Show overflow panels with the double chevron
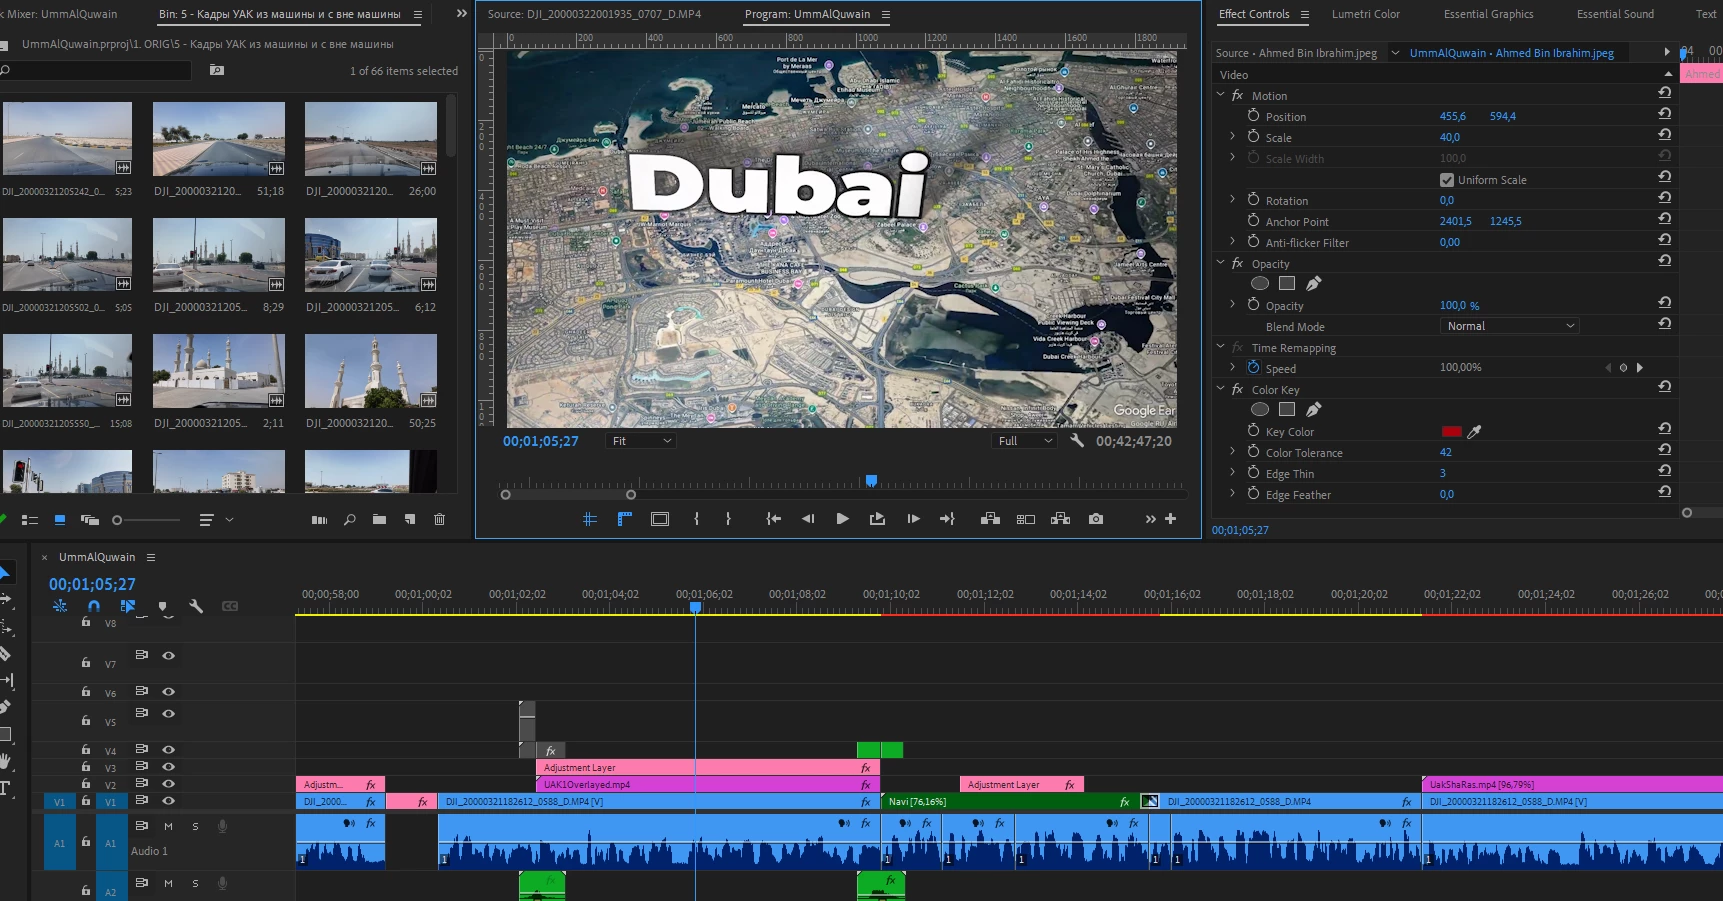Image resolution: width=1723 pixels, height=901 pixels. 461,14
